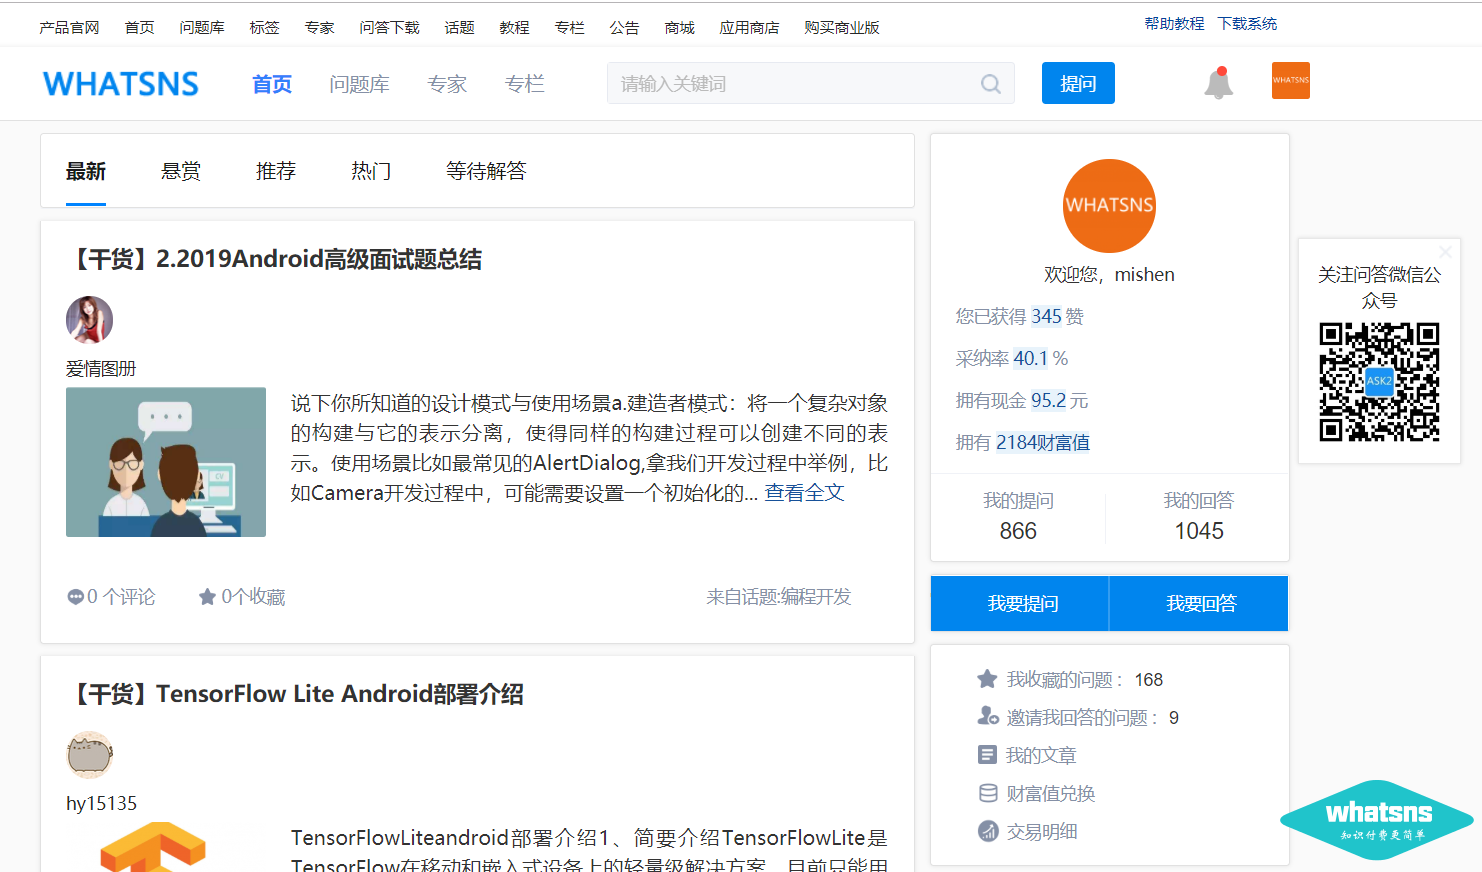Viewport: 1482px width, 872px height.
Task: Open the orange WHATSNS user avatar menu
Action: coord(1290,81)
